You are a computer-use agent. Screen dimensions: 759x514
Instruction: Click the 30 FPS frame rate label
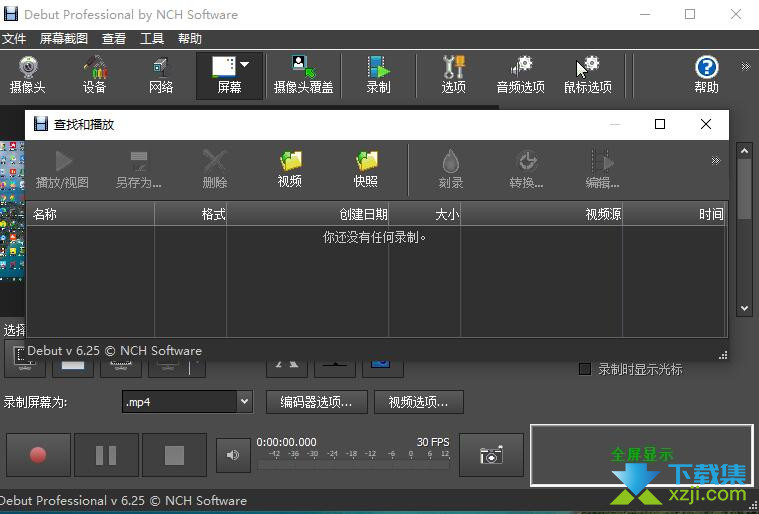coord(433,442)
